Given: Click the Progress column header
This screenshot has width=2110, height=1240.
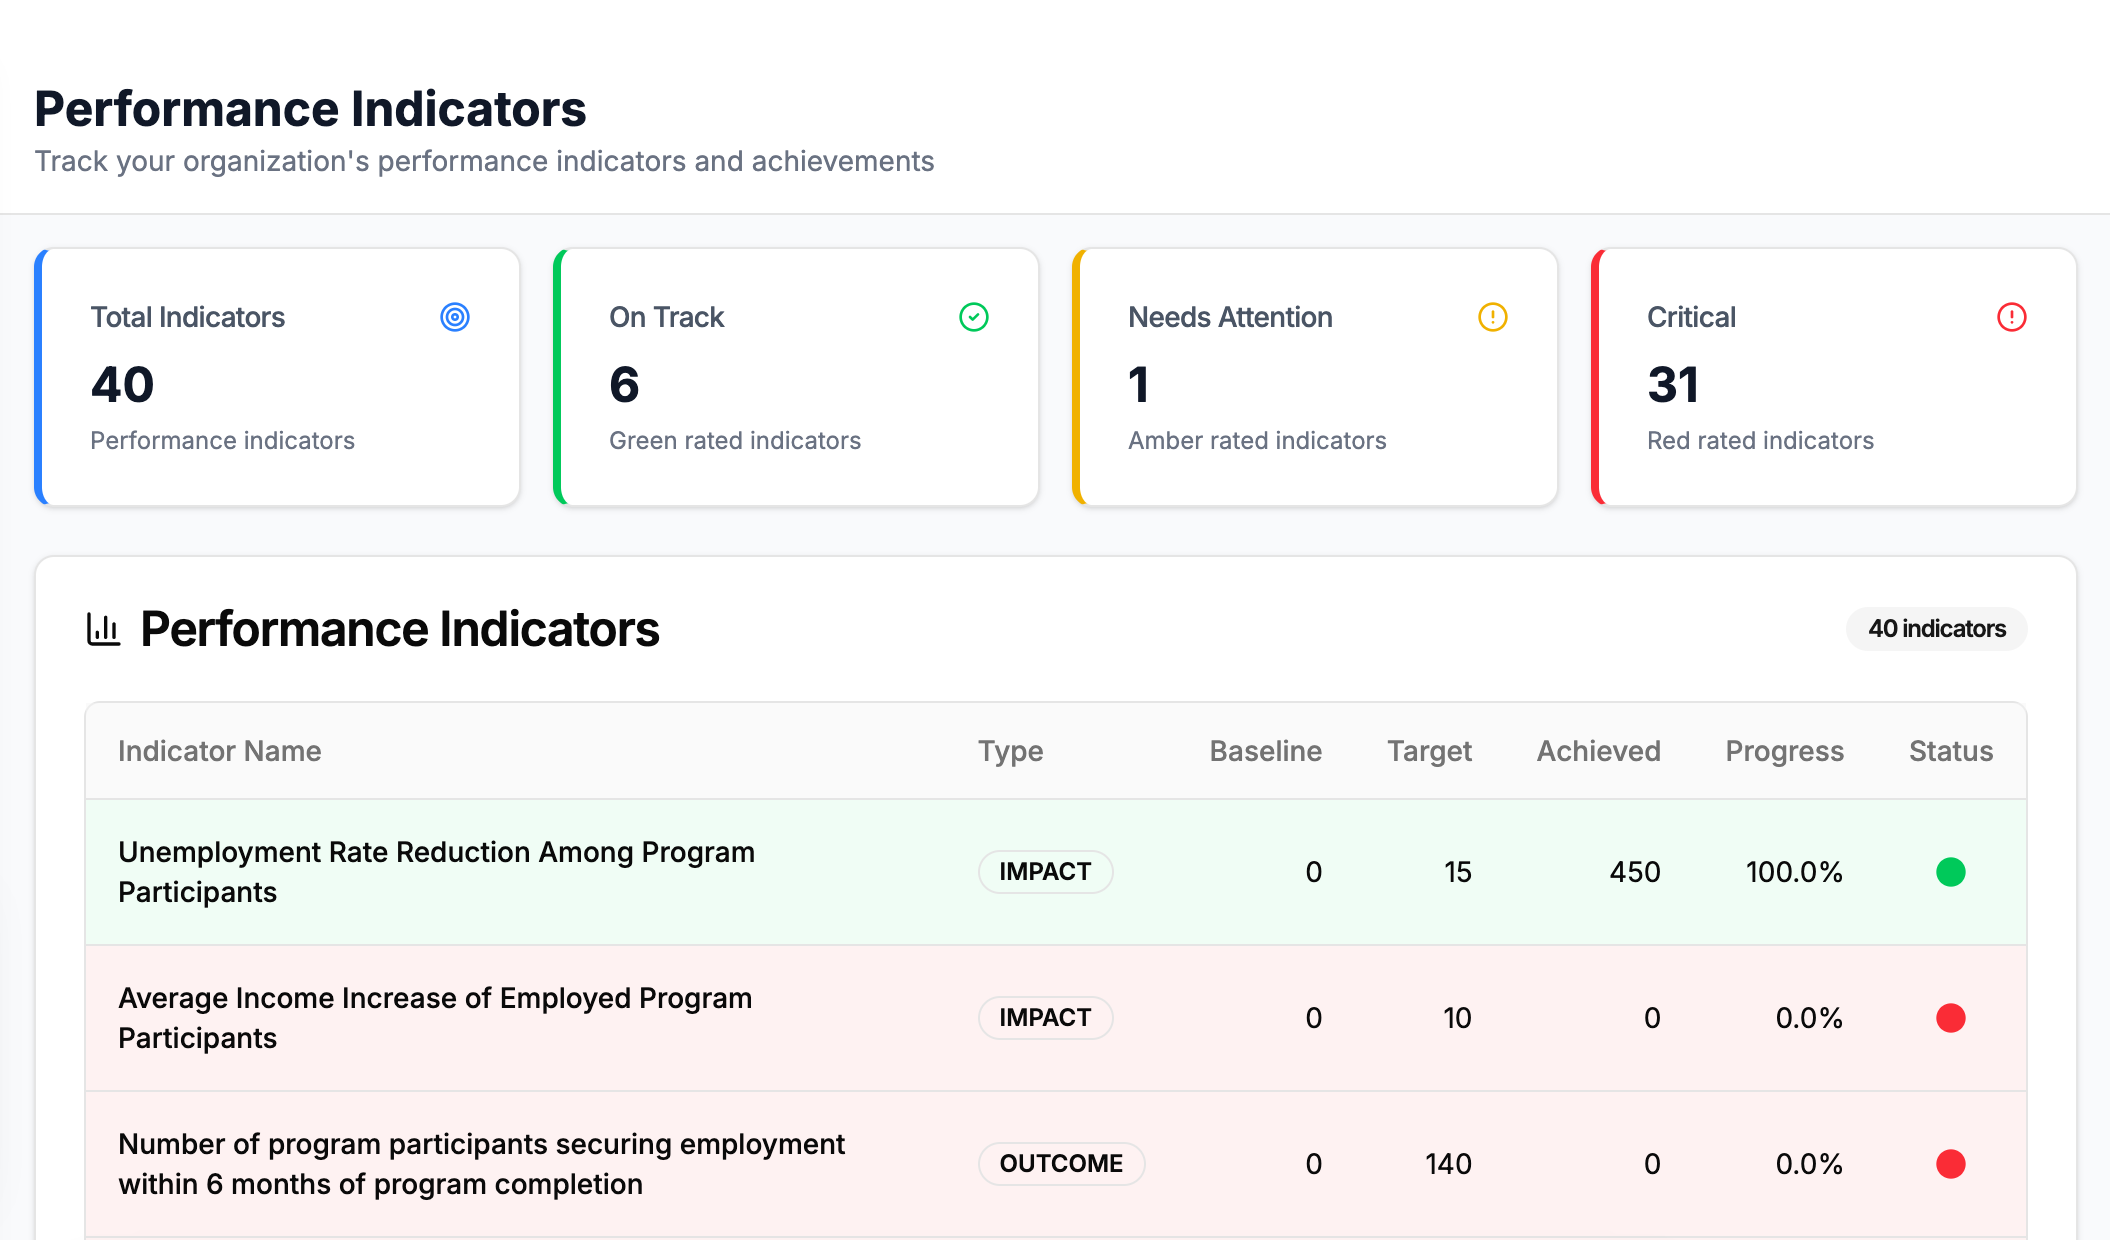Looking at the screenshot, I should [1784, 751].
